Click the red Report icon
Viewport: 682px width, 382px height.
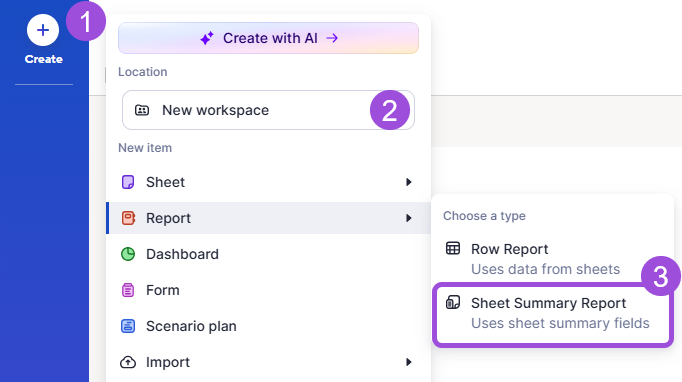pos(128,218)
